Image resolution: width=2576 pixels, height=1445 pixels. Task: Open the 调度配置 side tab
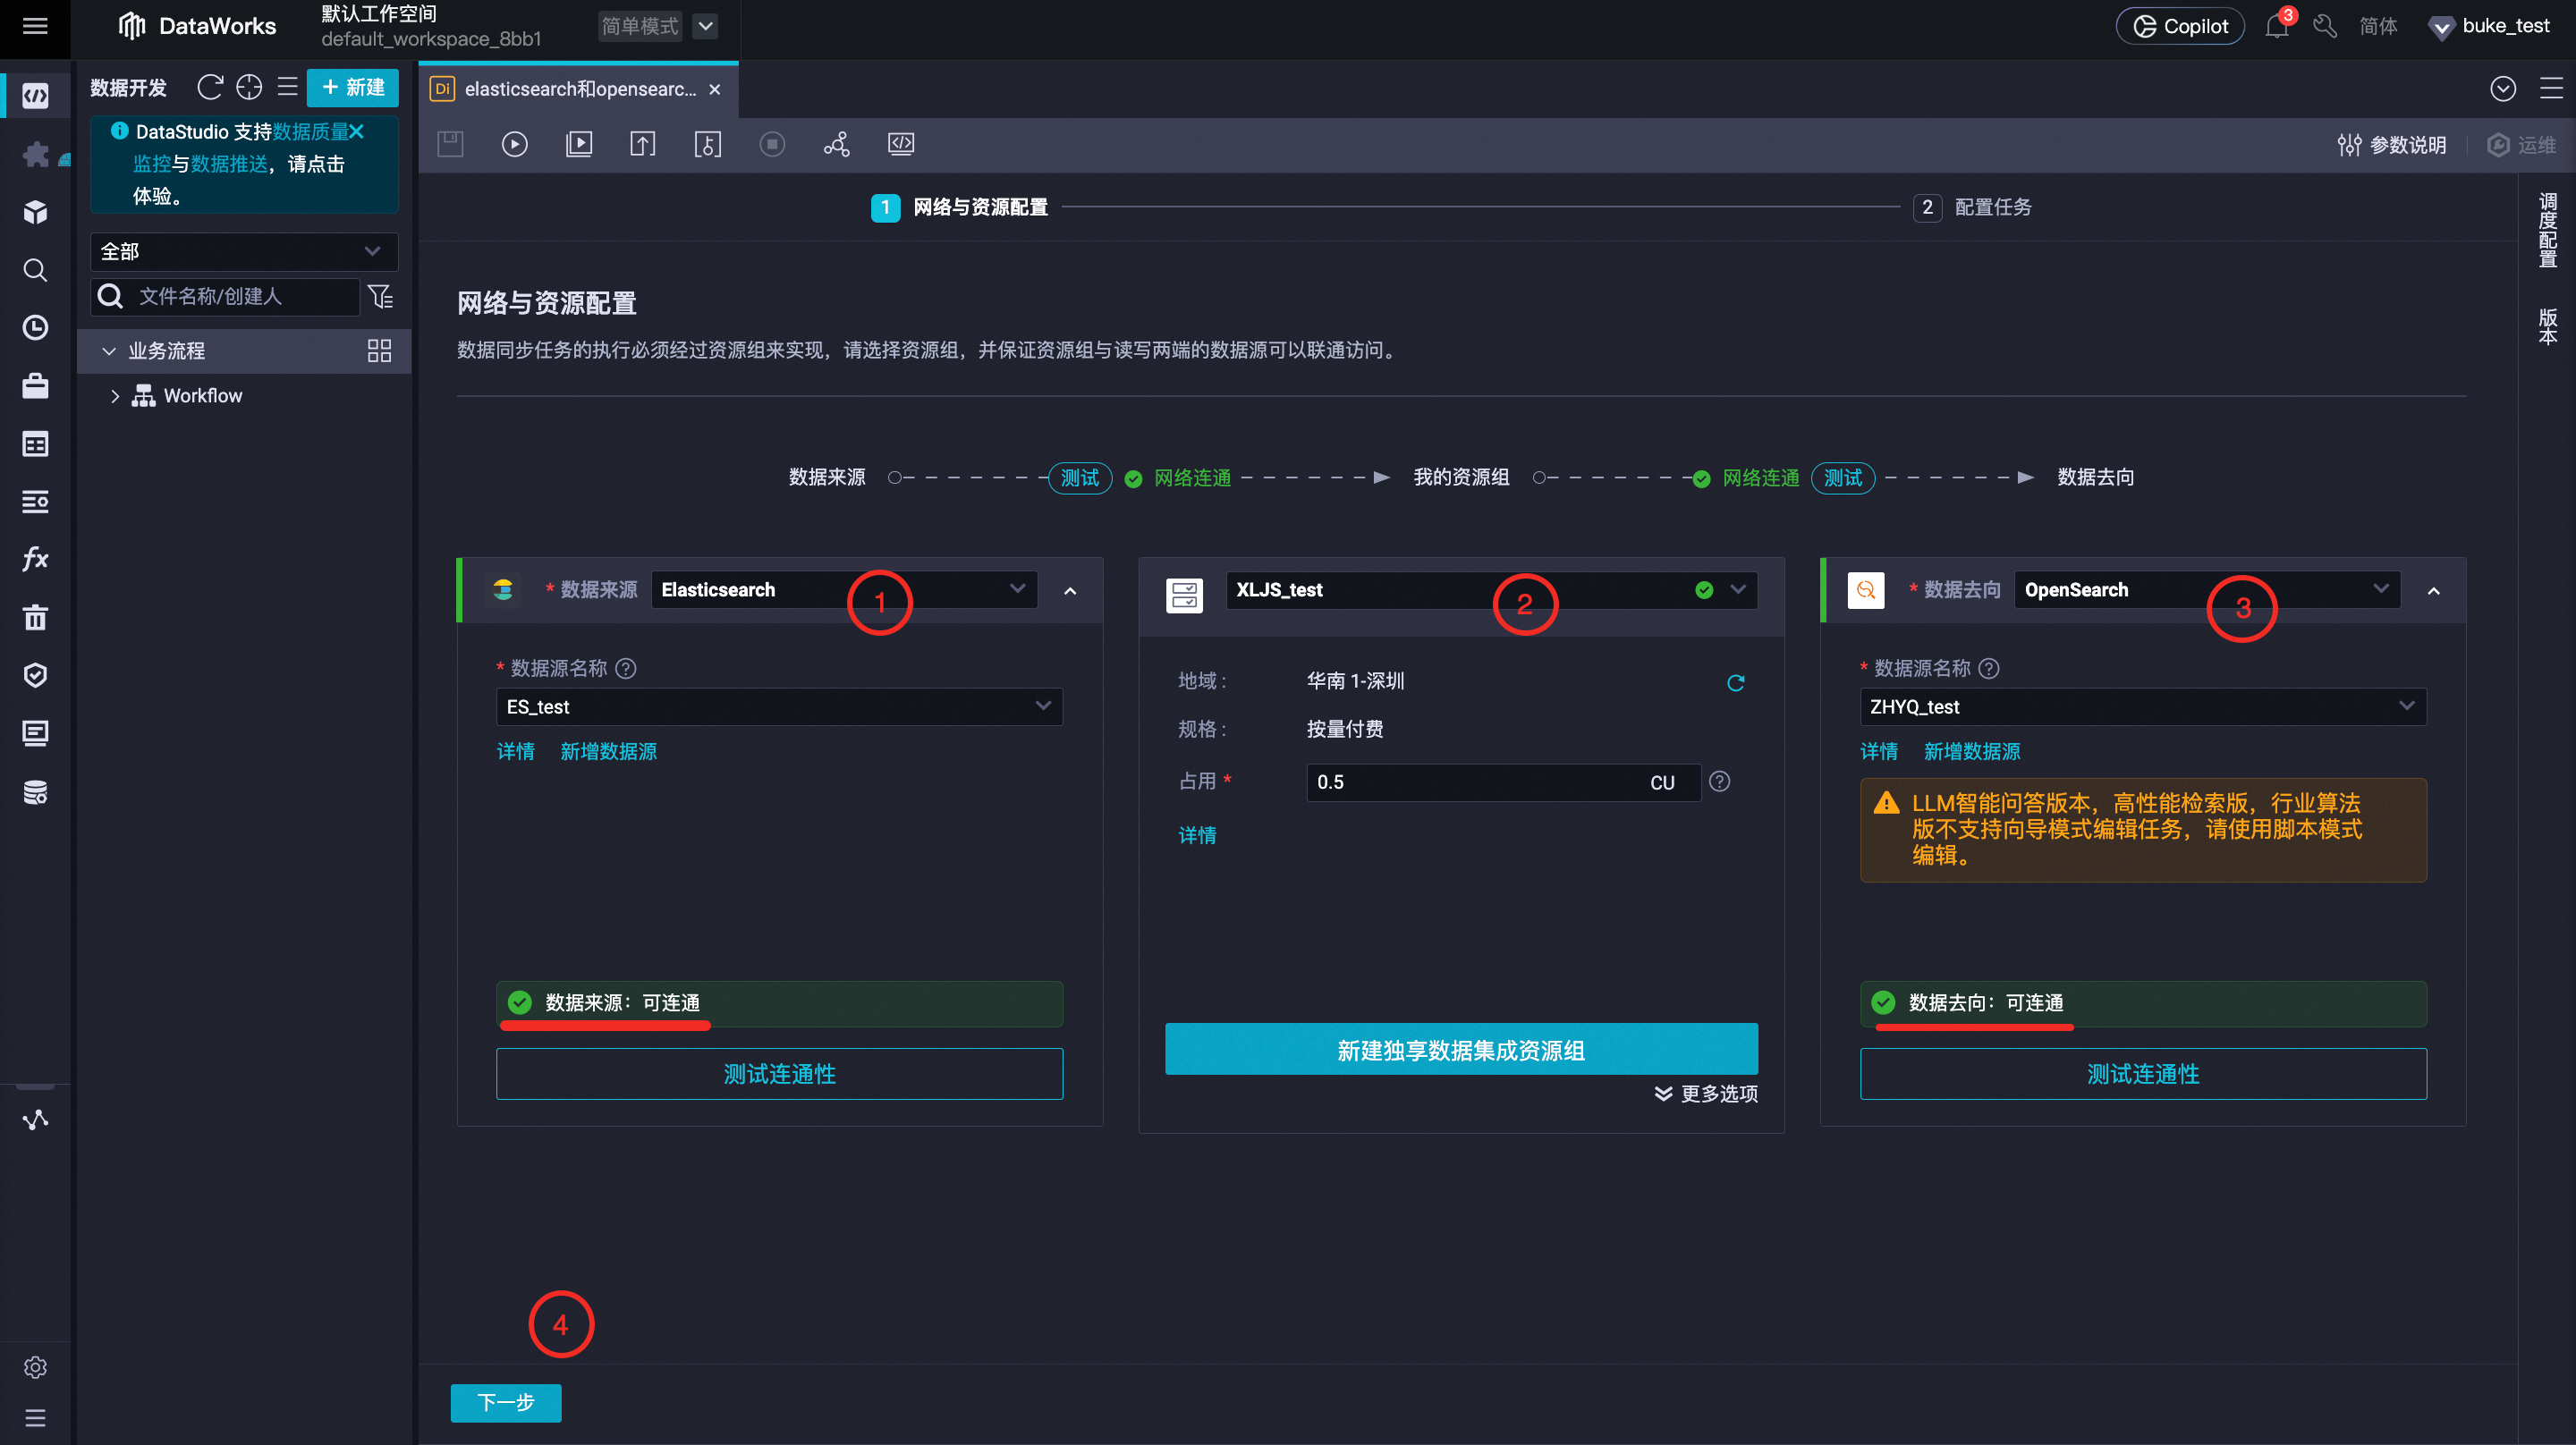point(2547,231)
